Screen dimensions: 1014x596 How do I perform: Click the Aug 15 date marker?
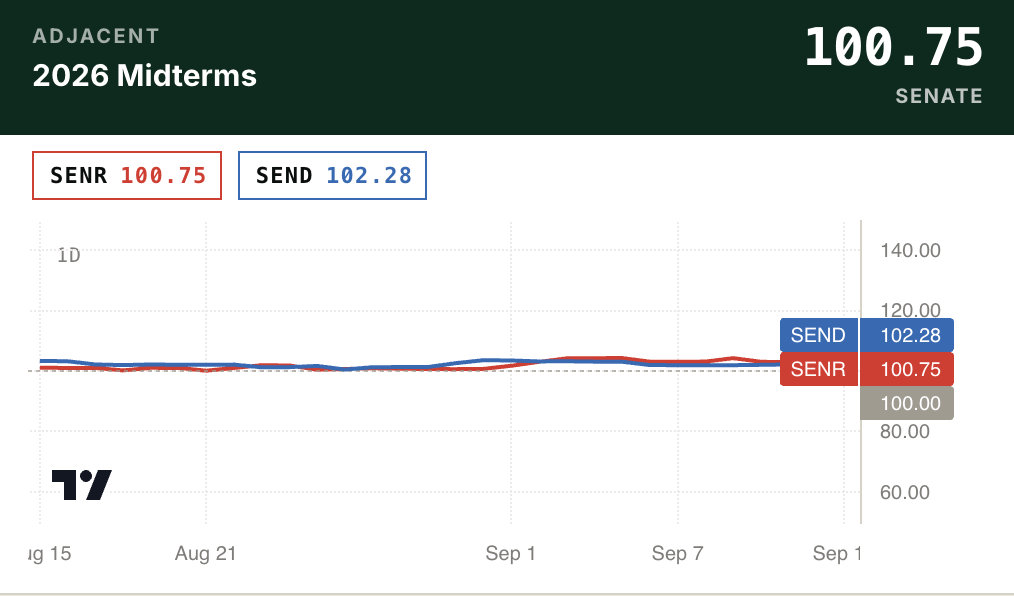tap(50, 553)
